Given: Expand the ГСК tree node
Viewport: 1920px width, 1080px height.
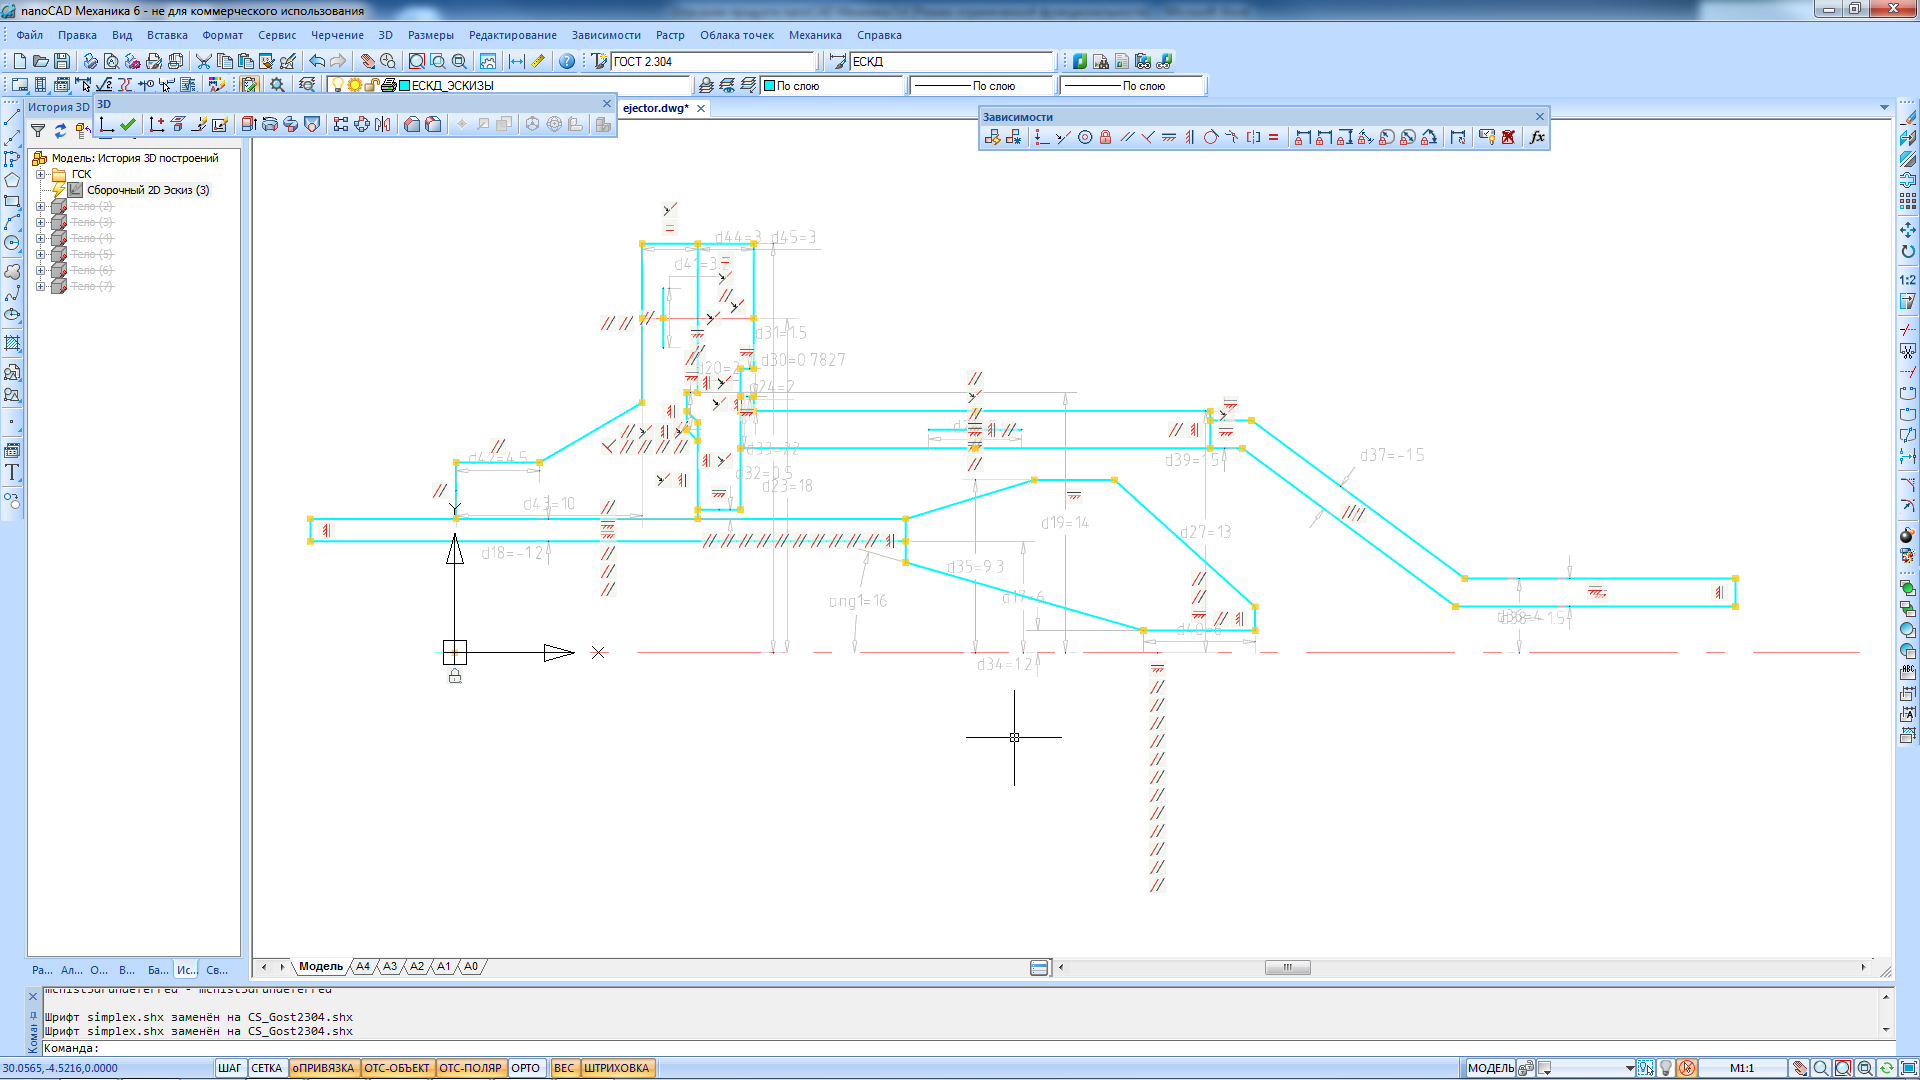Looking at the screenshot, I should click(41, 174).
